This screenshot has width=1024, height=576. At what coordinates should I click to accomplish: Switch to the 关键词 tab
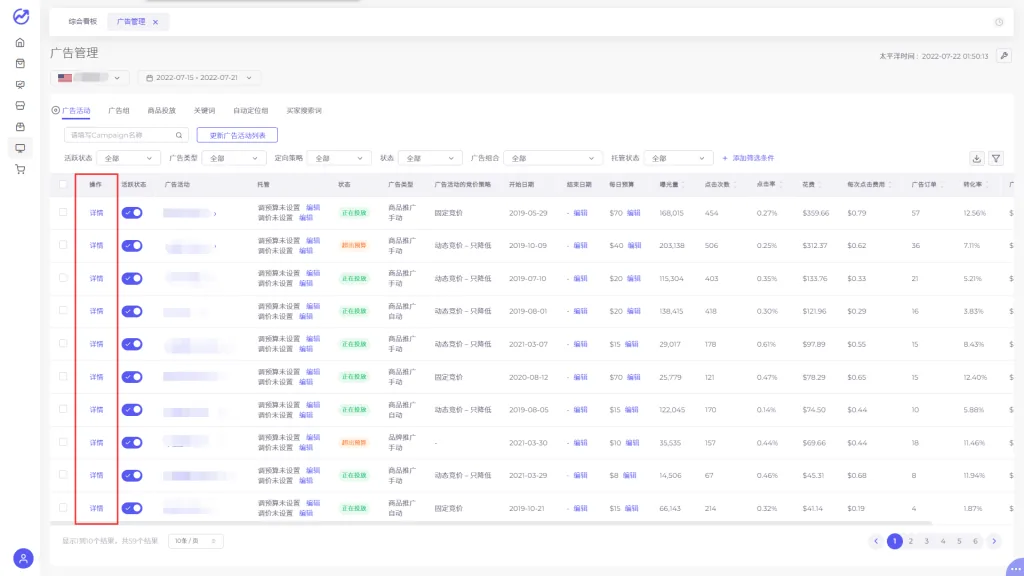tap(204, 110)
